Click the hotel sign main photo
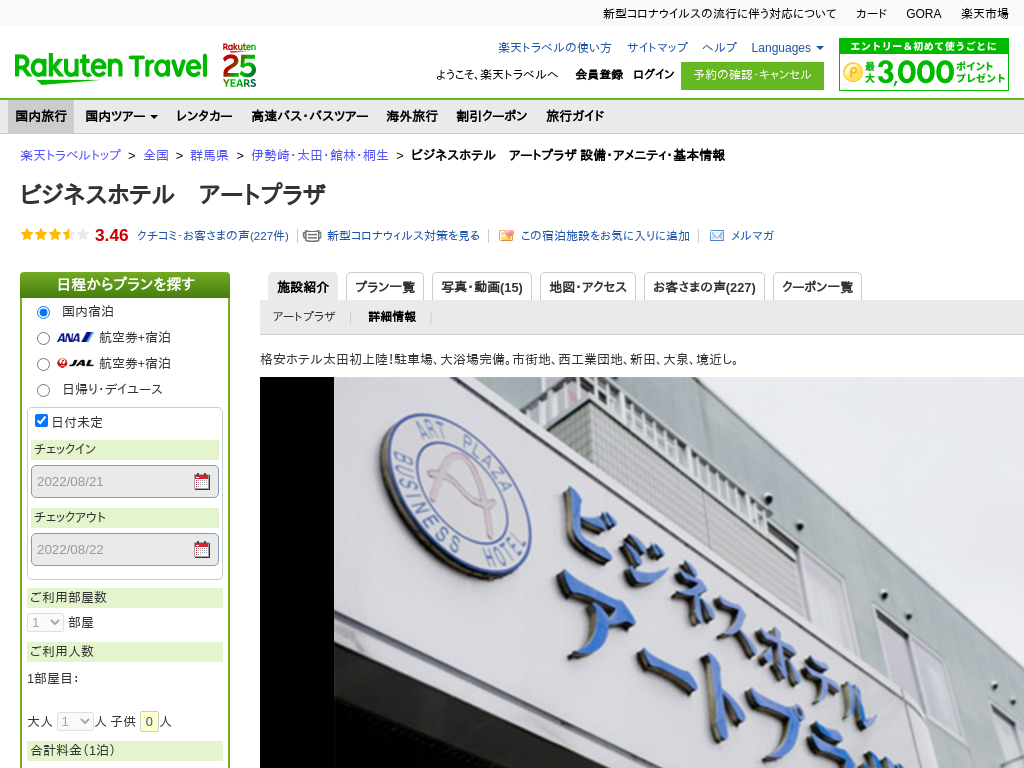 [x=642, y=573]
